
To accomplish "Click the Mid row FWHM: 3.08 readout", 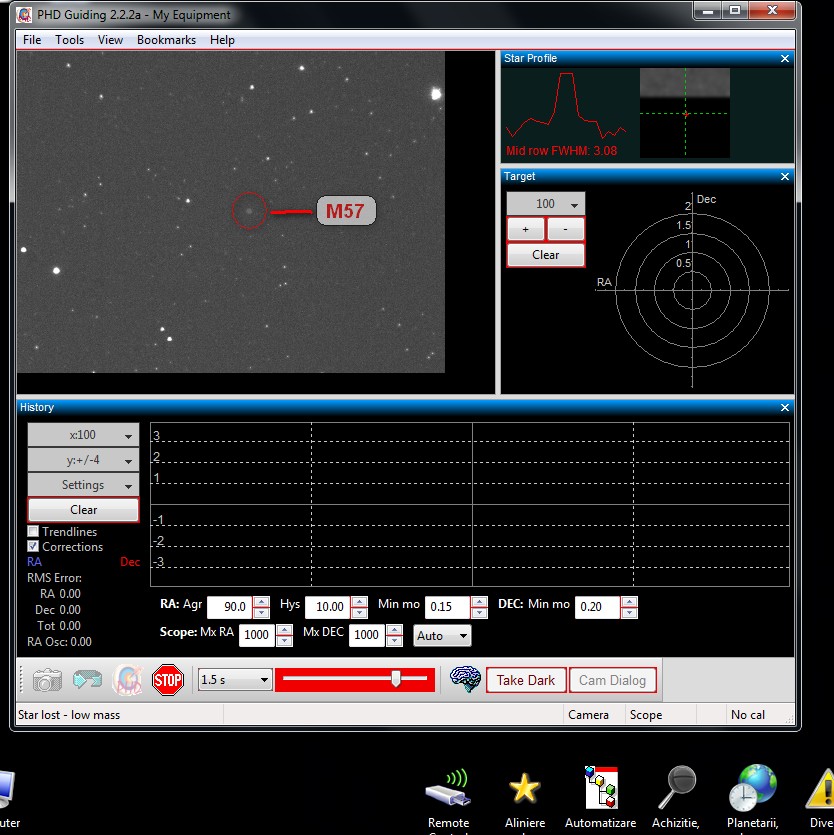I will (x=561, y=151).
